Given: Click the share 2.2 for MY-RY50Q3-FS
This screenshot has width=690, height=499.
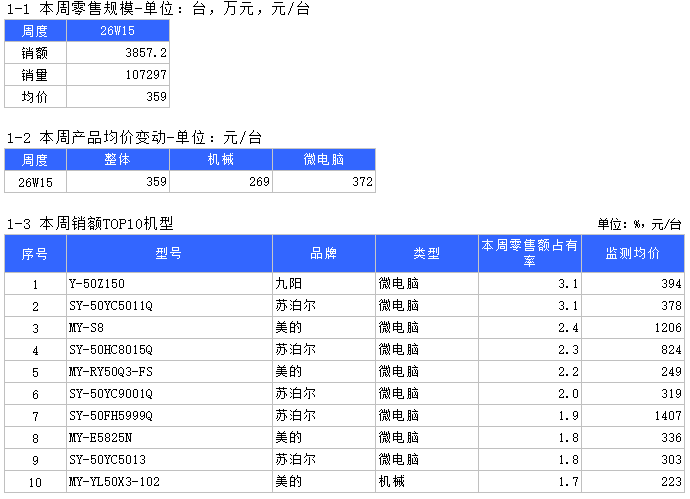Looking at the screenshot, I should point(530,371).
